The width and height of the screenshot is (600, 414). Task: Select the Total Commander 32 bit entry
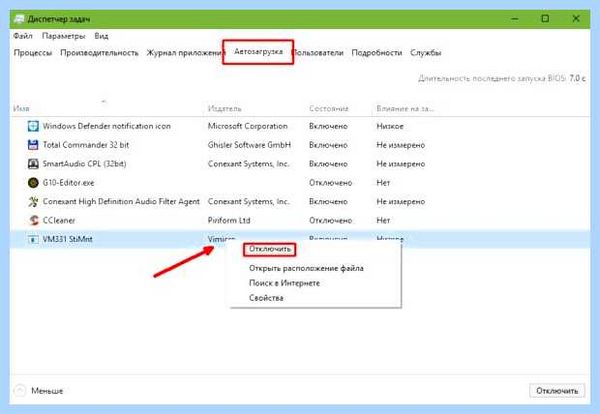click(x=86, y=145)
